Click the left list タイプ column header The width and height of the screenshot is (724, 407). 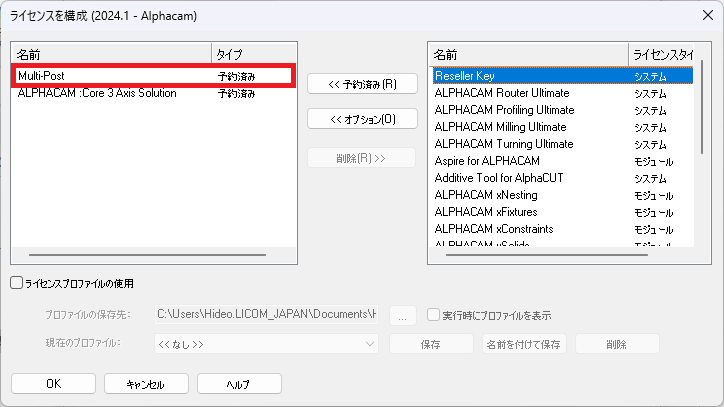coord(253,55)
